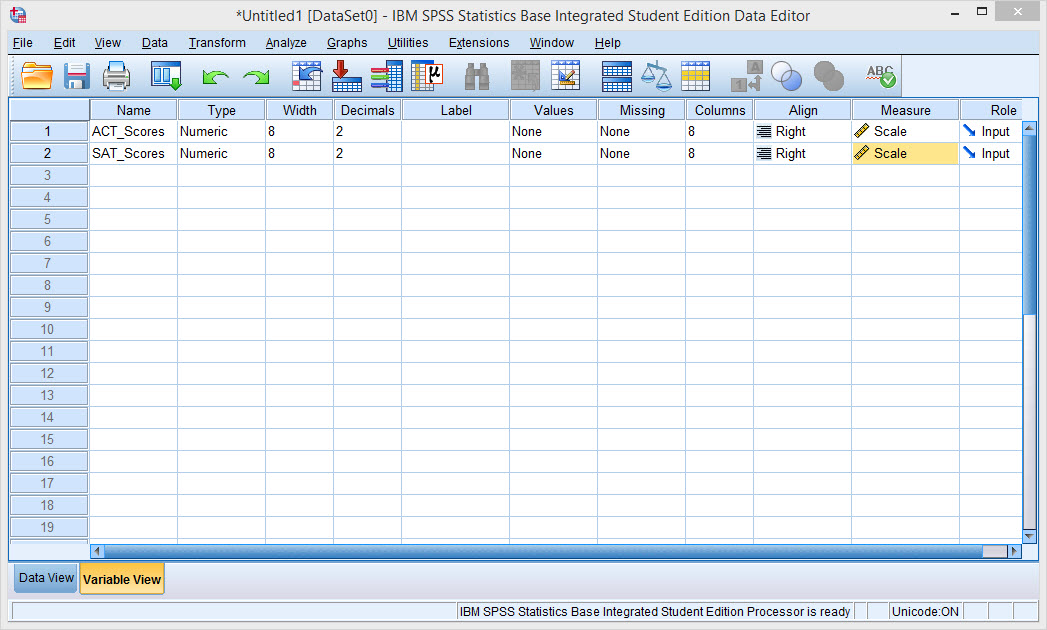Click the Columns column header

click(x=720, y=110)
